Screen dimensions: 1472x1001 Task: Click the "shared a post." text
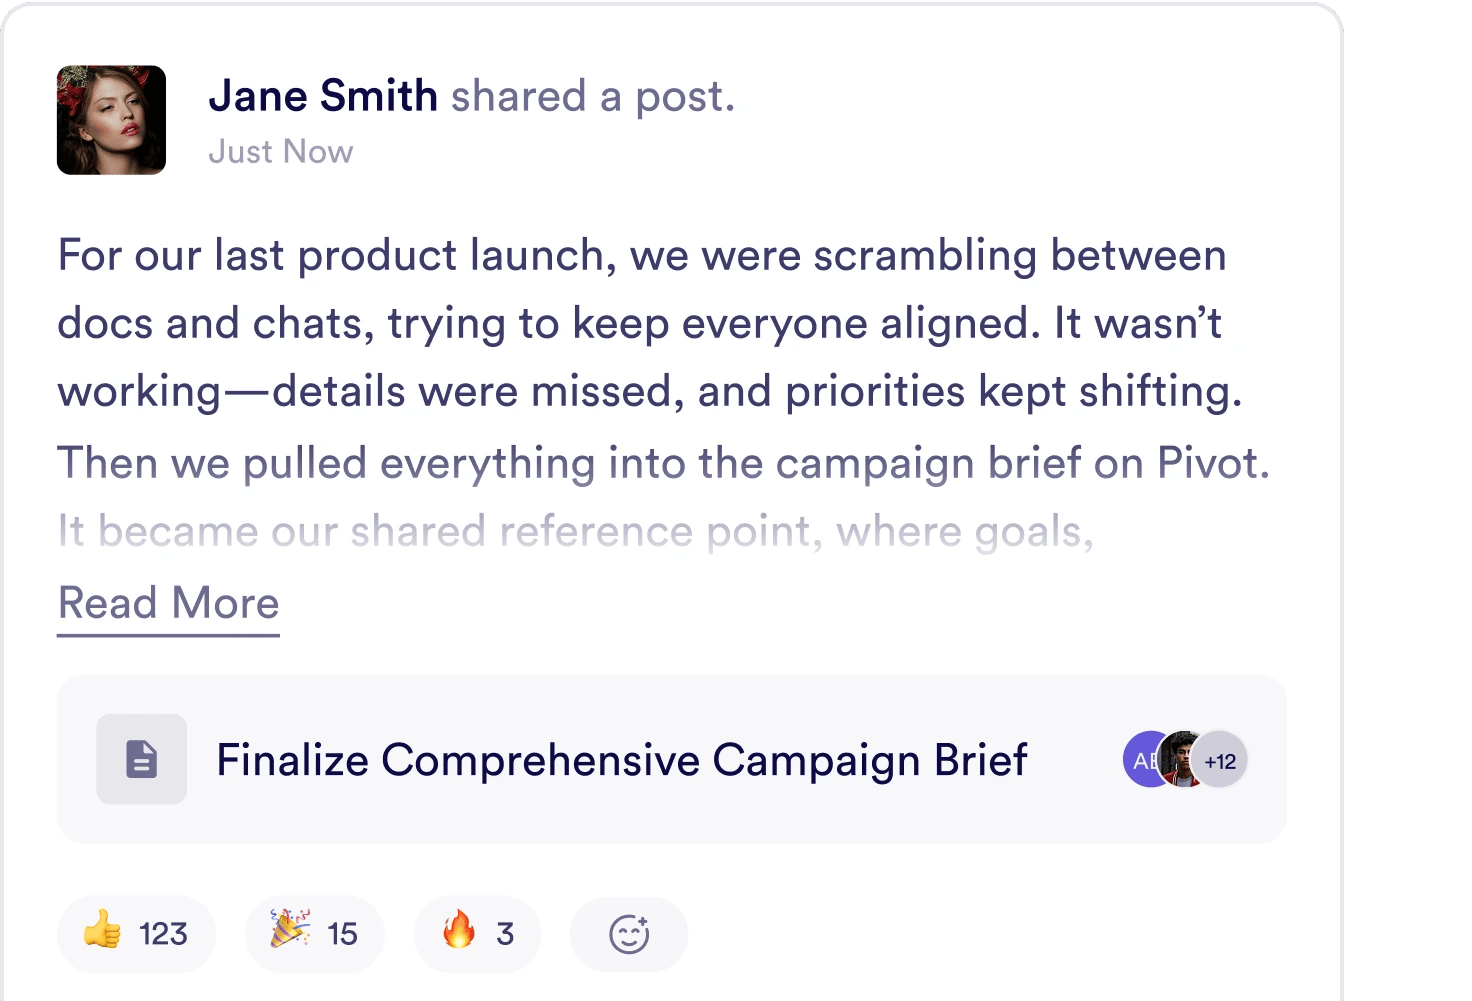tap(592, 96)
